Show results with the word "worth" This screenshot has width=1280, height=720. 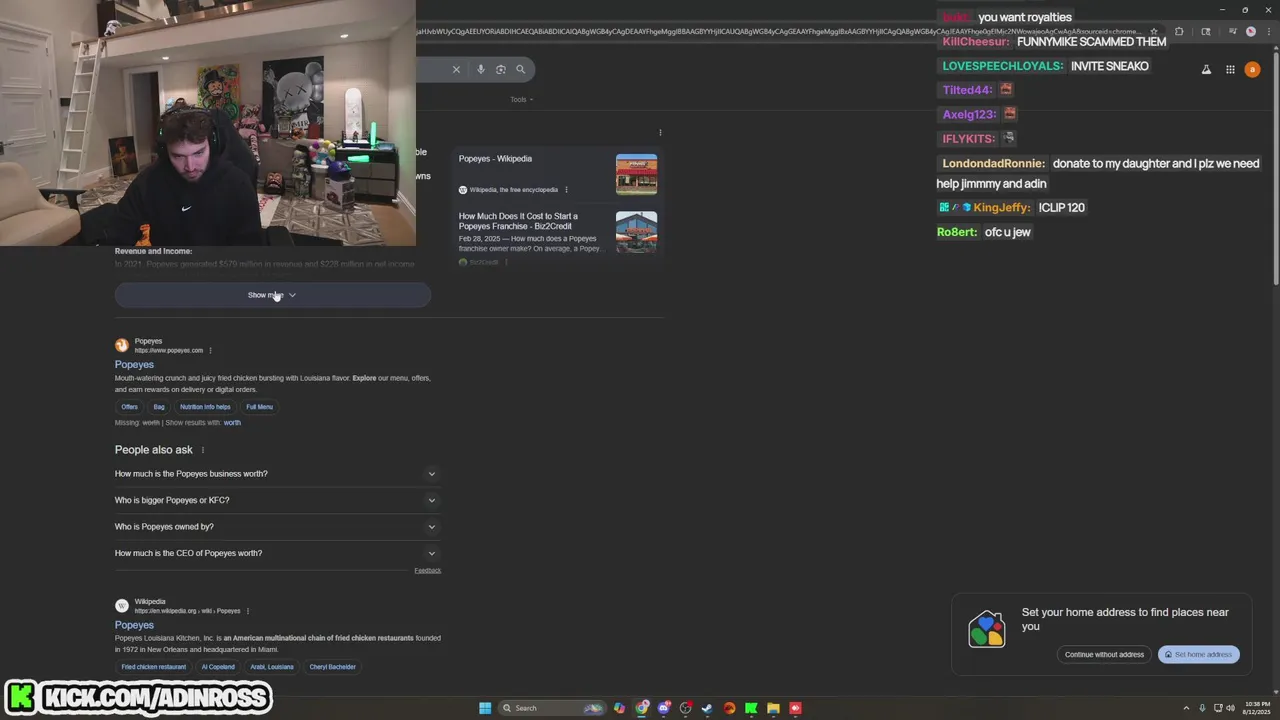[232, 423]
